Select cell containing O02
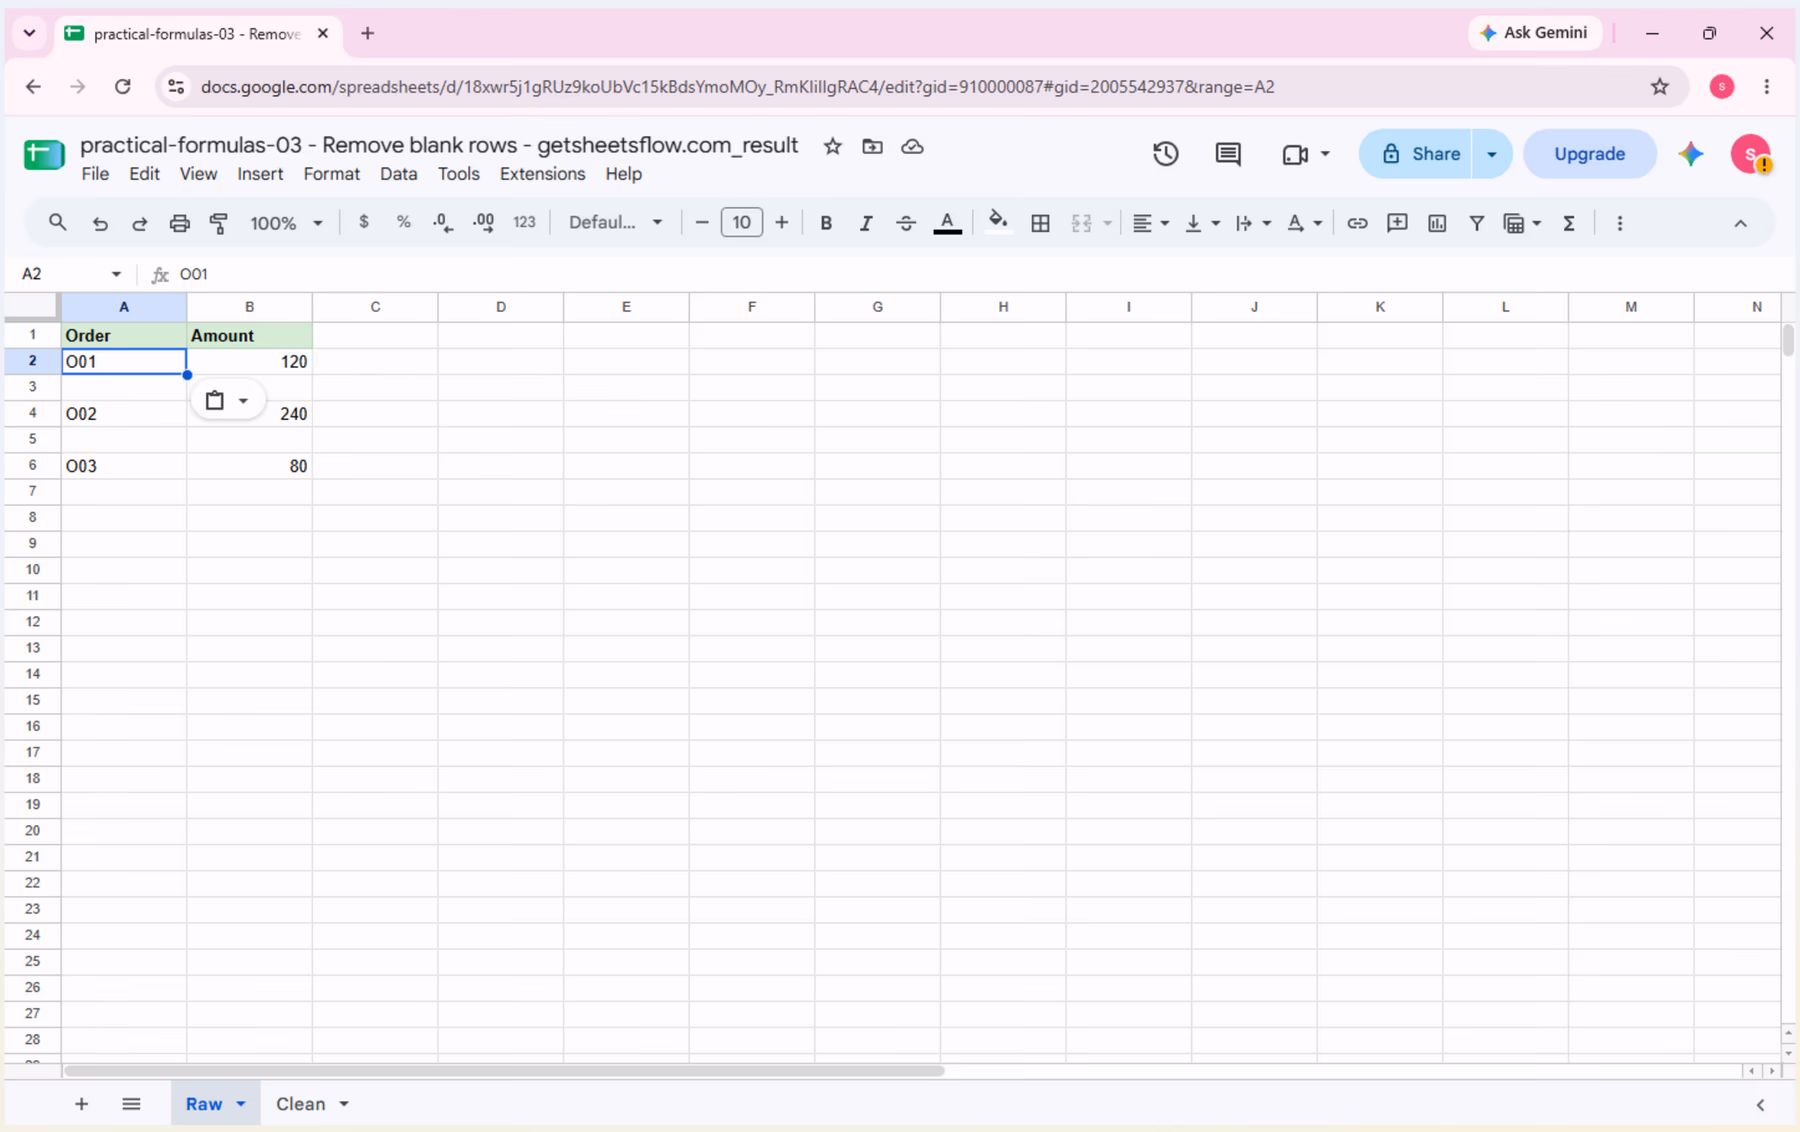This screenshot has width=1800, height=1132. click(x=124, y=414)
